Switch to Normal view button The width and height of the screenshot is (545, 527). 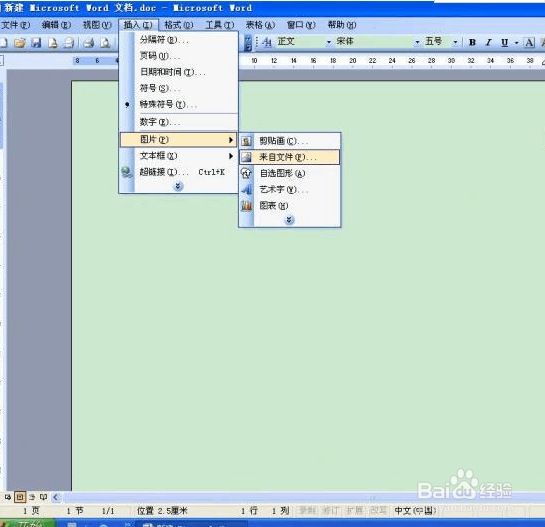(8, 497)
